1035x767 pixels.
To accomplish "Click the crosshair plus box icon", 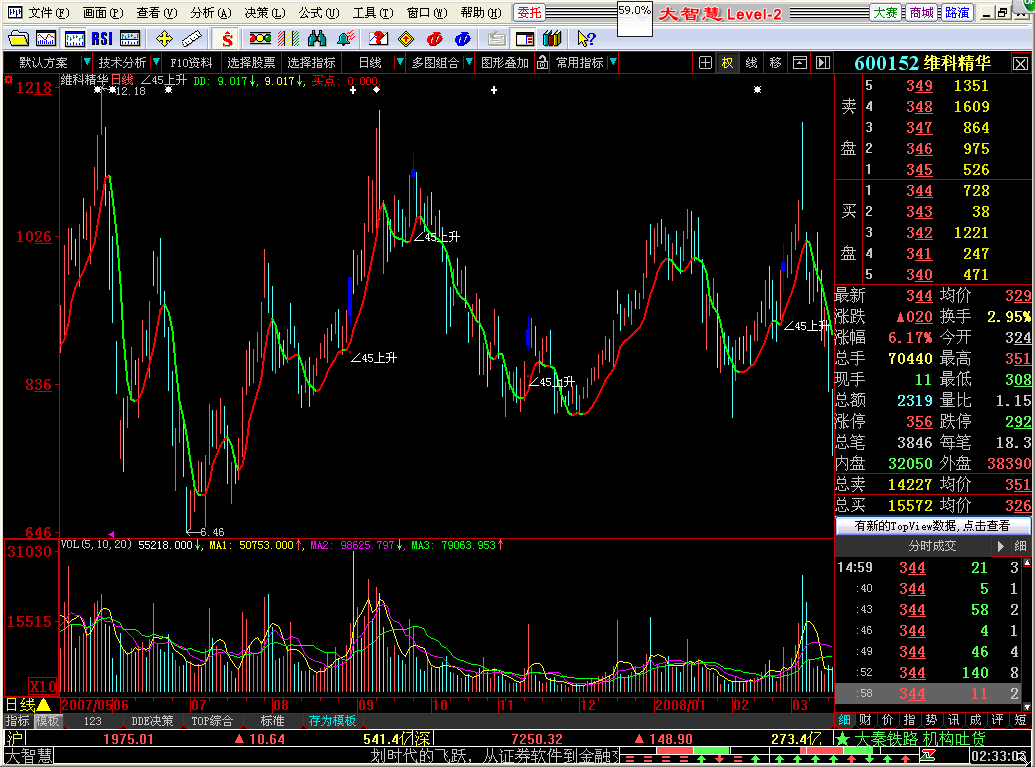I will tap(705, 63).
